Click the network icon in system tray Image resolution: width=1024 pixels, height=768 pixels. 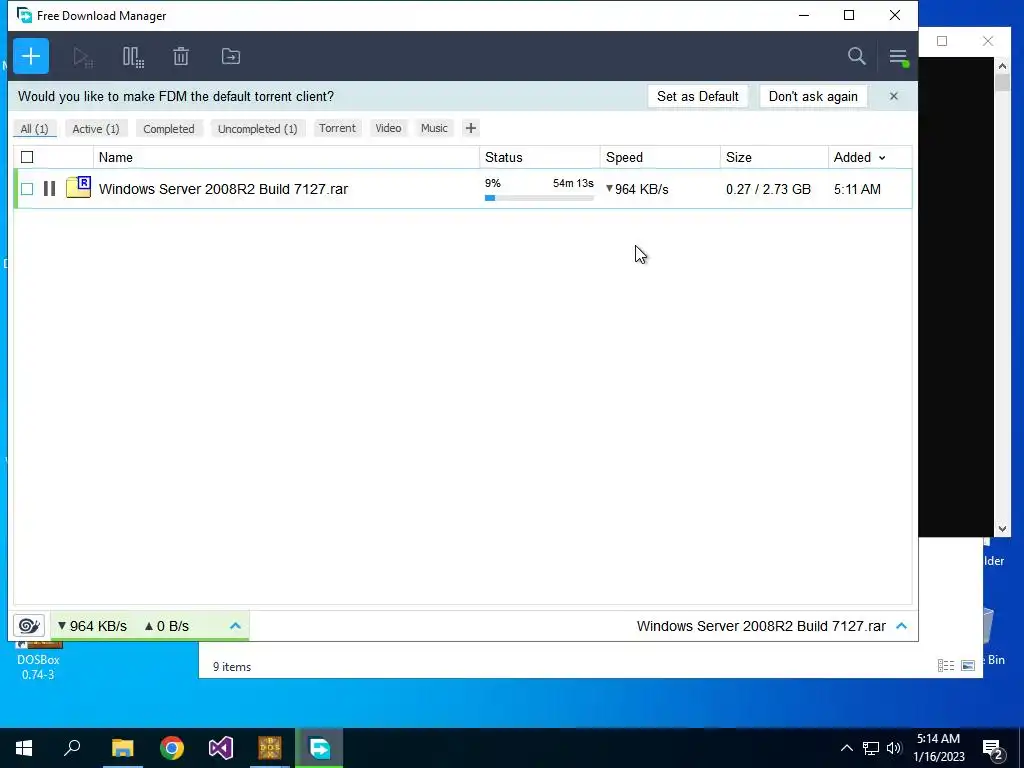click(871, 748)
